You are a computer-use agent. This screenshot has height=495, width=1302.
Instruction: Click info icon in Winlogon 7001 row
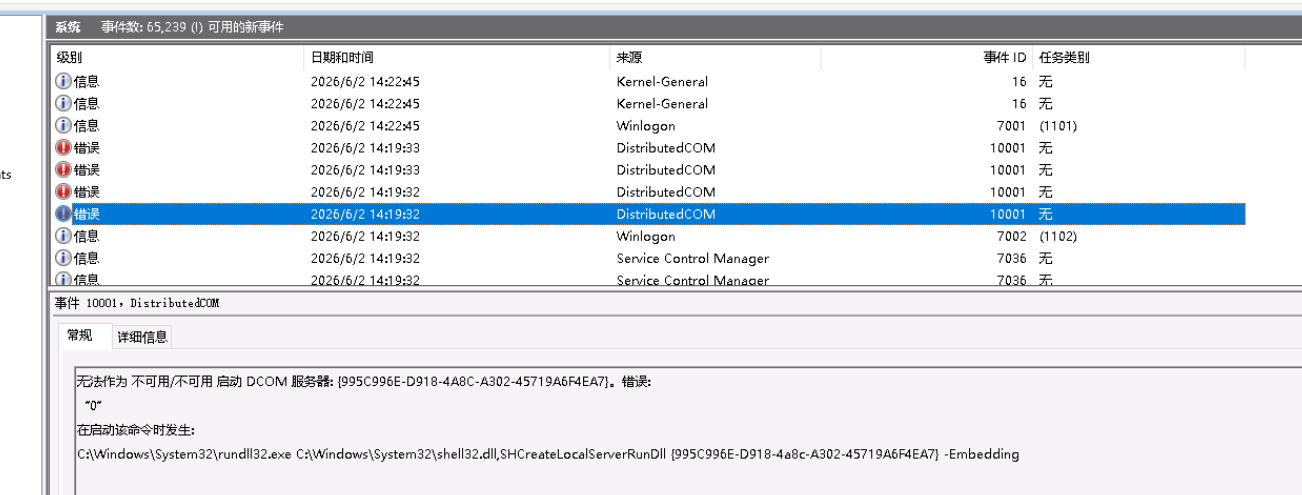63,126
